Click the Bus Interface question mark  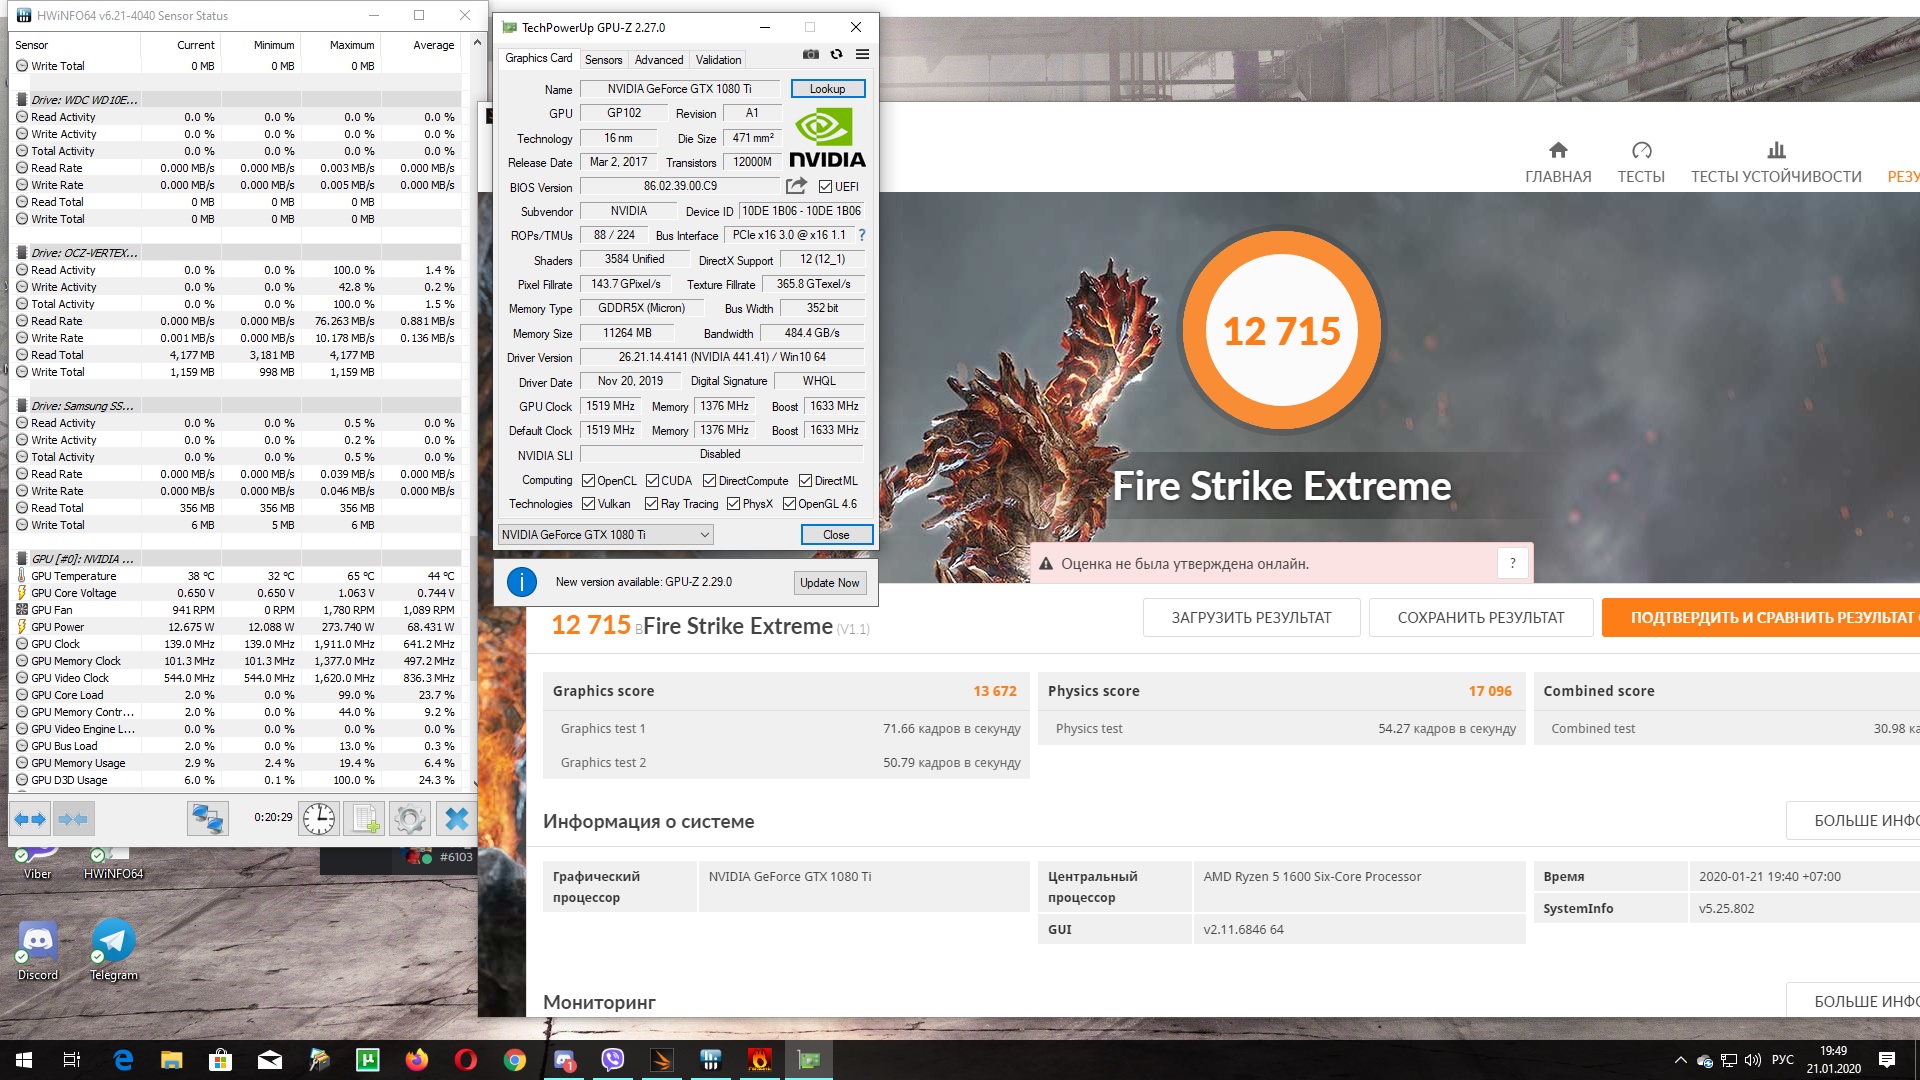pyautogui.click(x=862, y=235)
